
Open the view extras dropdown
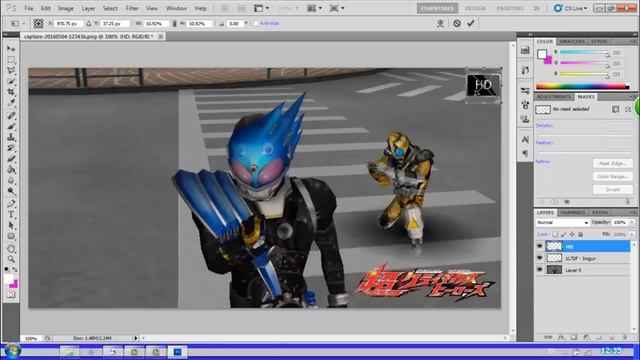(x=262, y=8)
